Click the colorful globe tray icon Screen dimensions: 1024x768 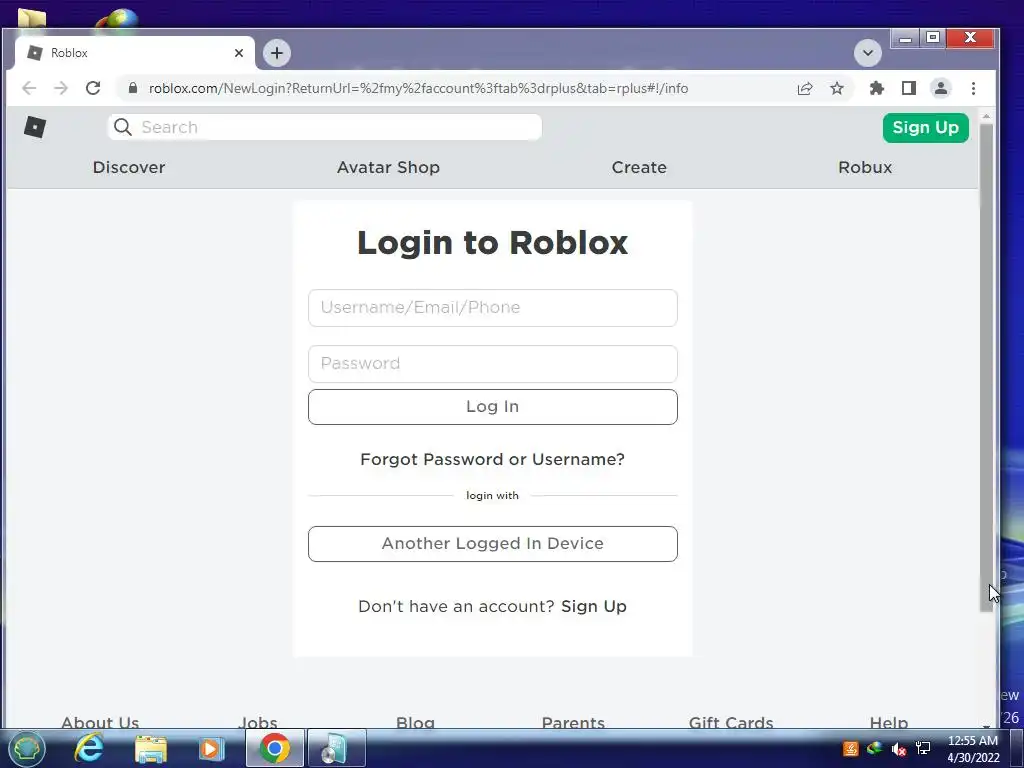pyautogui.click(x=874, y=748)
